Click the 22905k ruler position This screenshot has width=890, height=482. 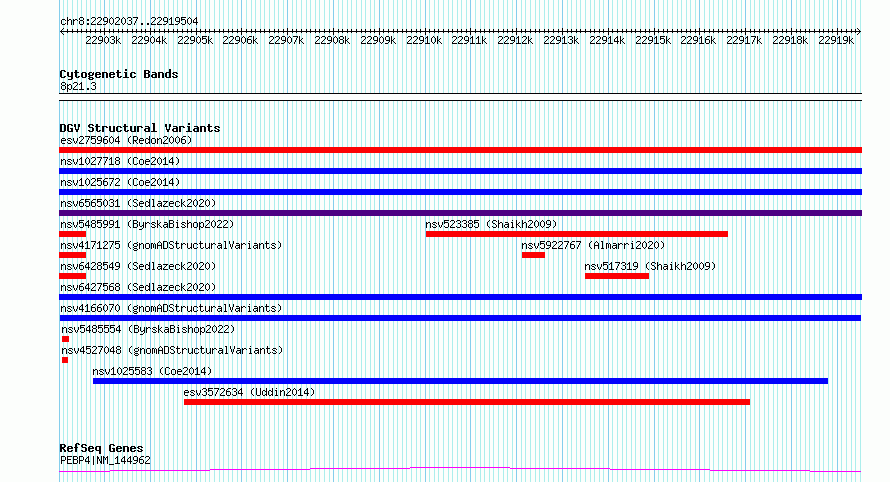coord(195,40)
